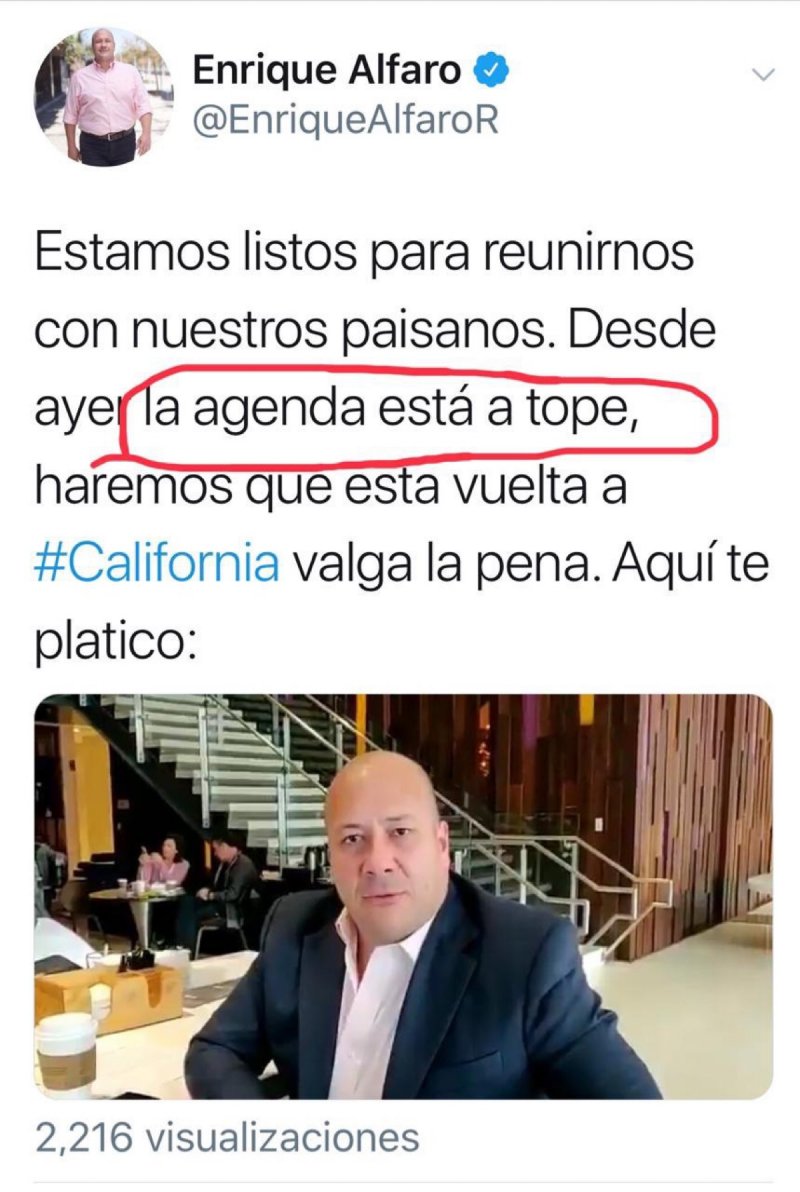Viewport: 800px width, 1192px height.
Task: Click the blue verified badge checkmark
Action: click(x=491, y=71)
